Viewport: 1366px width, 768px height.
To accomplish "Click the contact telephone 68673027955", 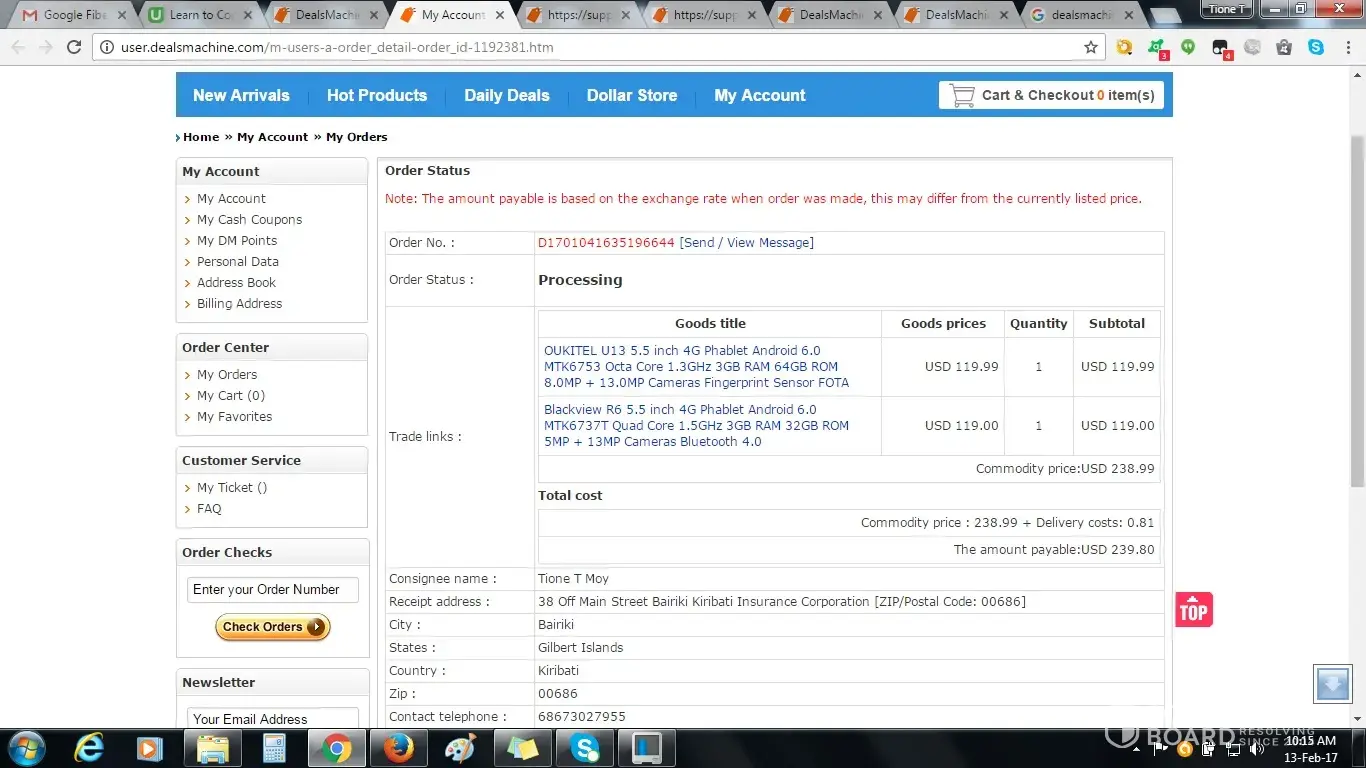I will click(582, 716).
